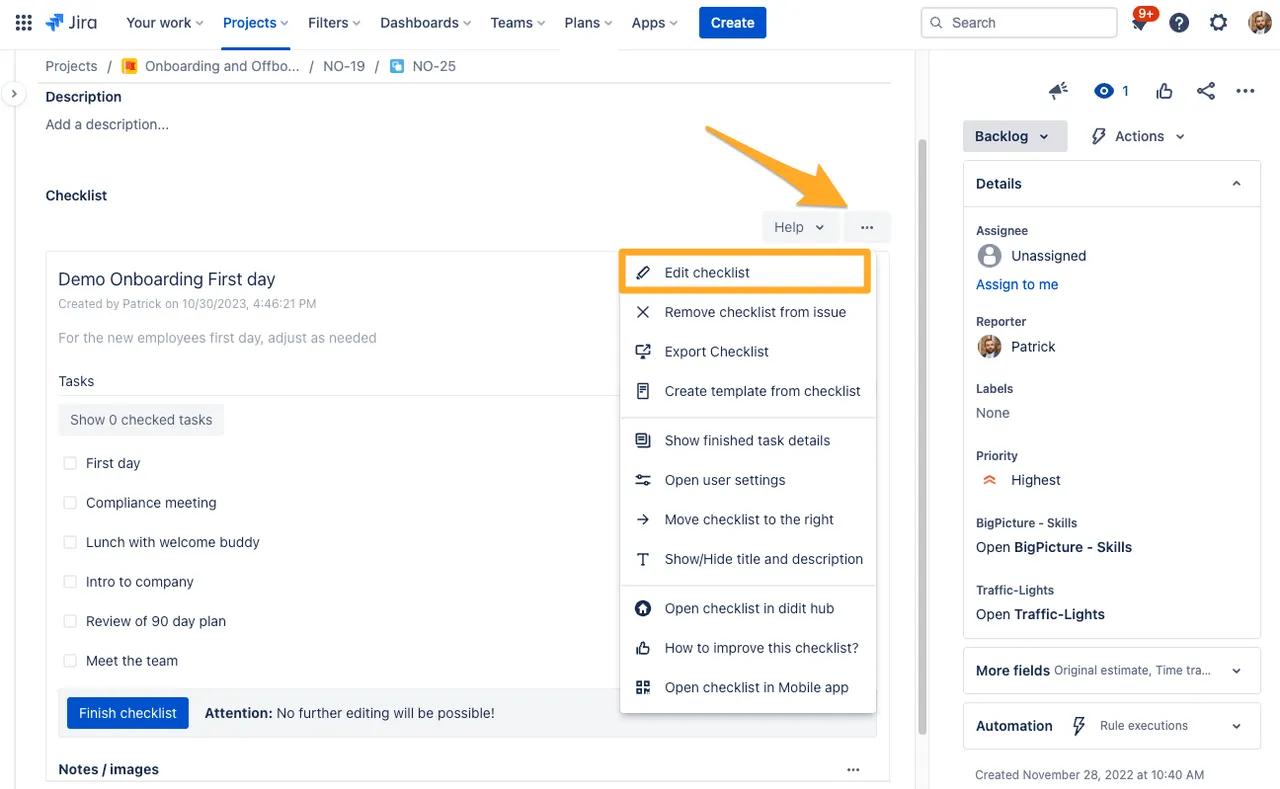Image resolution: width=1280 pixels, height=789 pixels.
Task: Choose Create template from checklist
Action: pyautogui.click(x=748, y=391)
